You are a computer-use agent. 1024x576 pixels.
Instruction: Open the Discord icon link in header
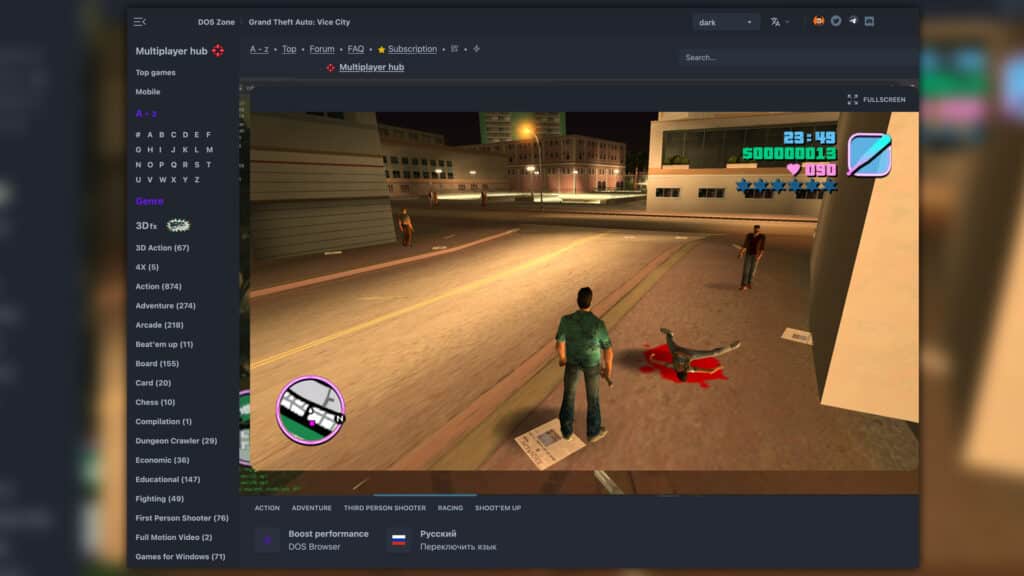[x=869, y=21]
